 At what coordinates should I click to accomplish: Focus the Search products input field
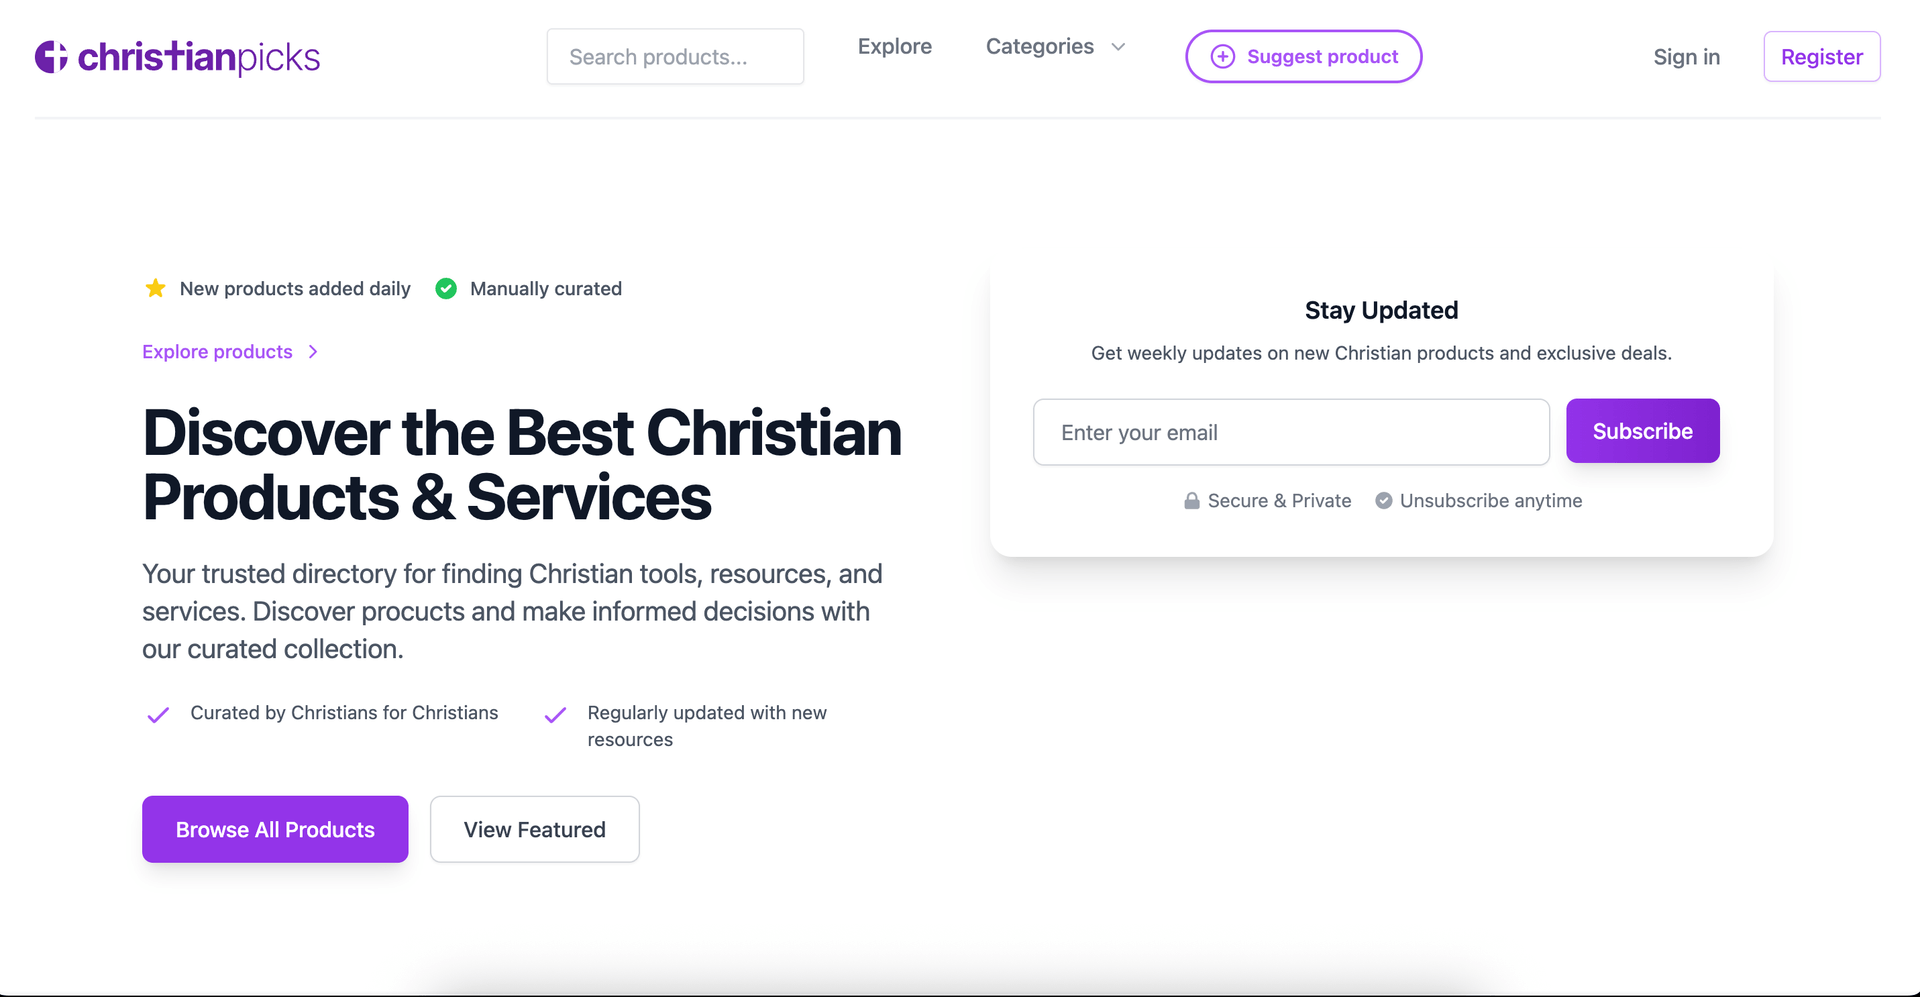pyautogui.click(x=675, y=57)
